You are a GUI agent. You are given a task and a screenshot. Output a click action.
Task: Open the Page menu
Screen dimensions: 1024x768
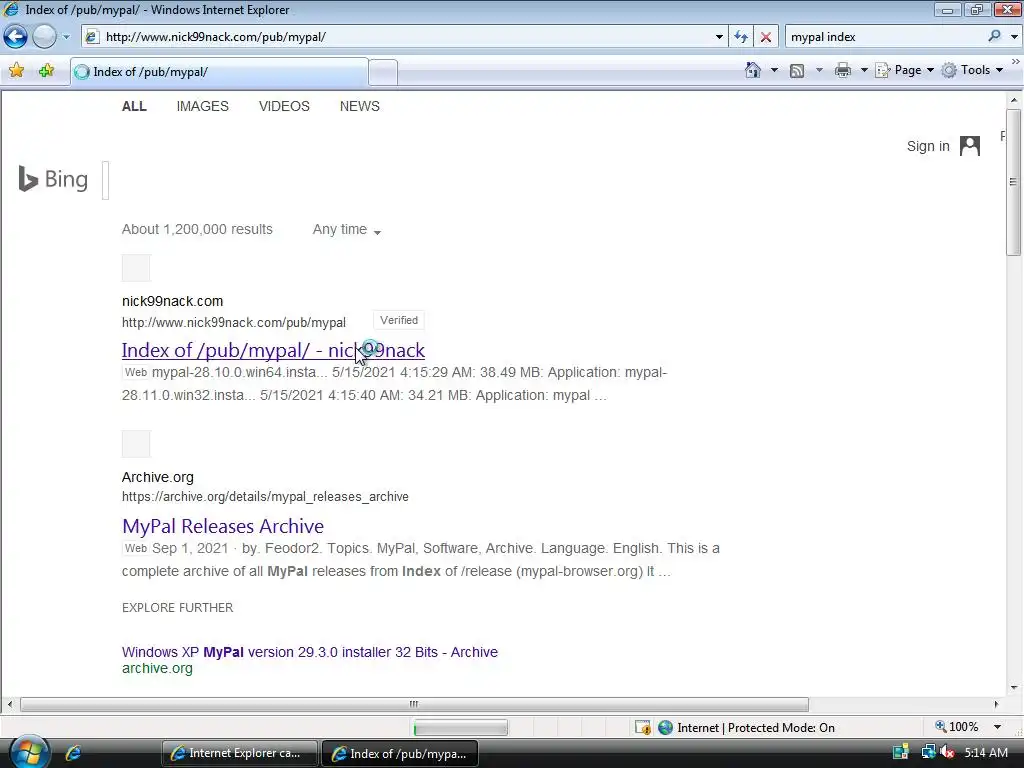[904, 70]
